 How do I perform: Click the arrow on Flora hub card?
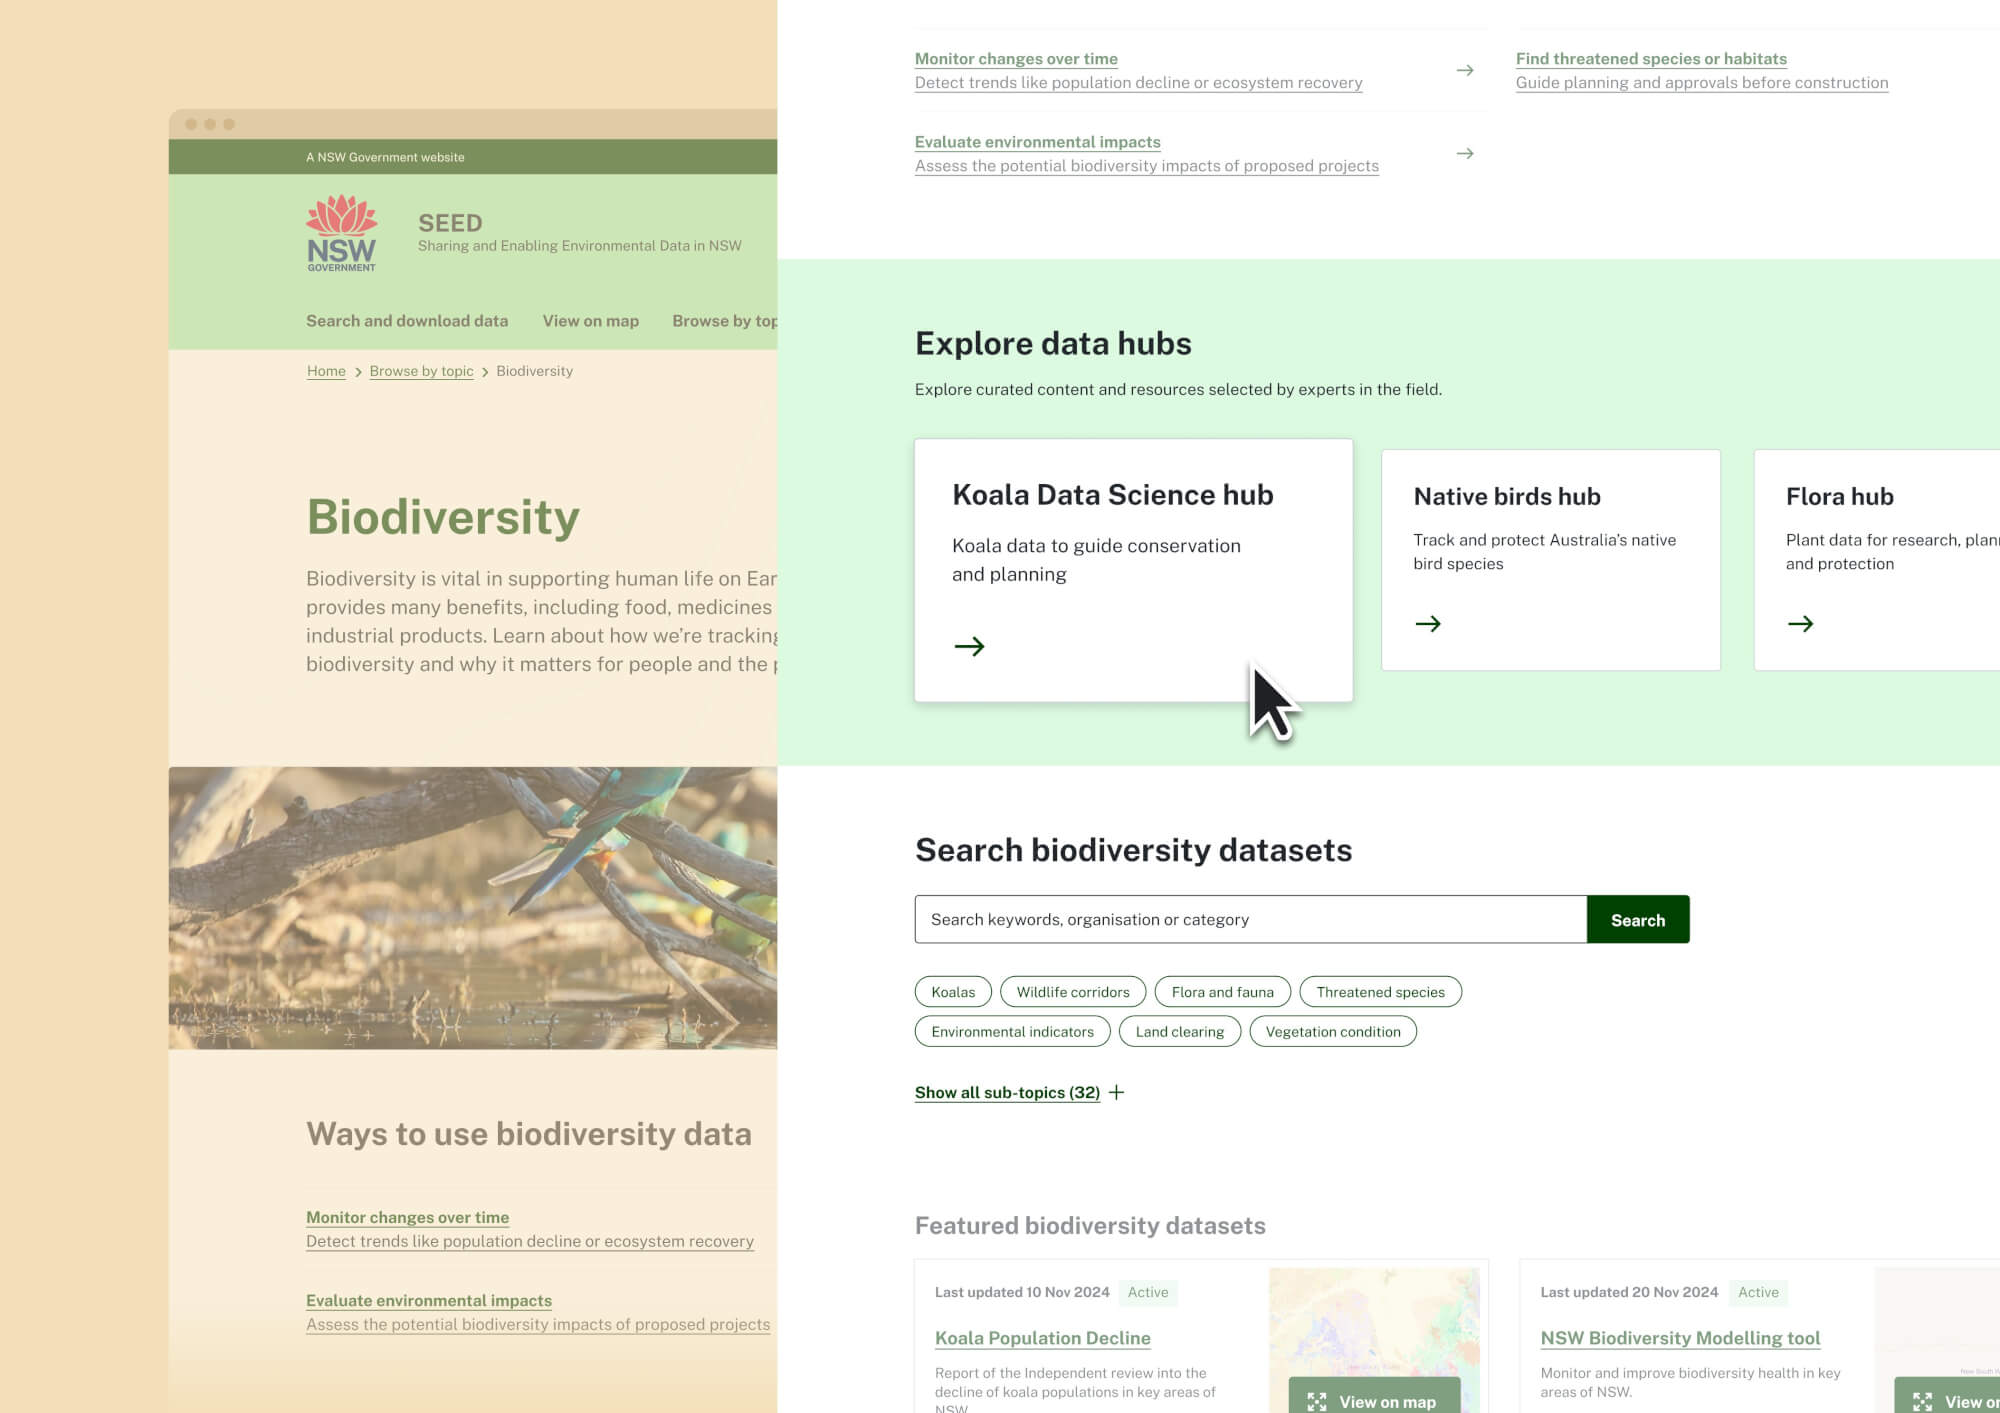[1800, 624]
